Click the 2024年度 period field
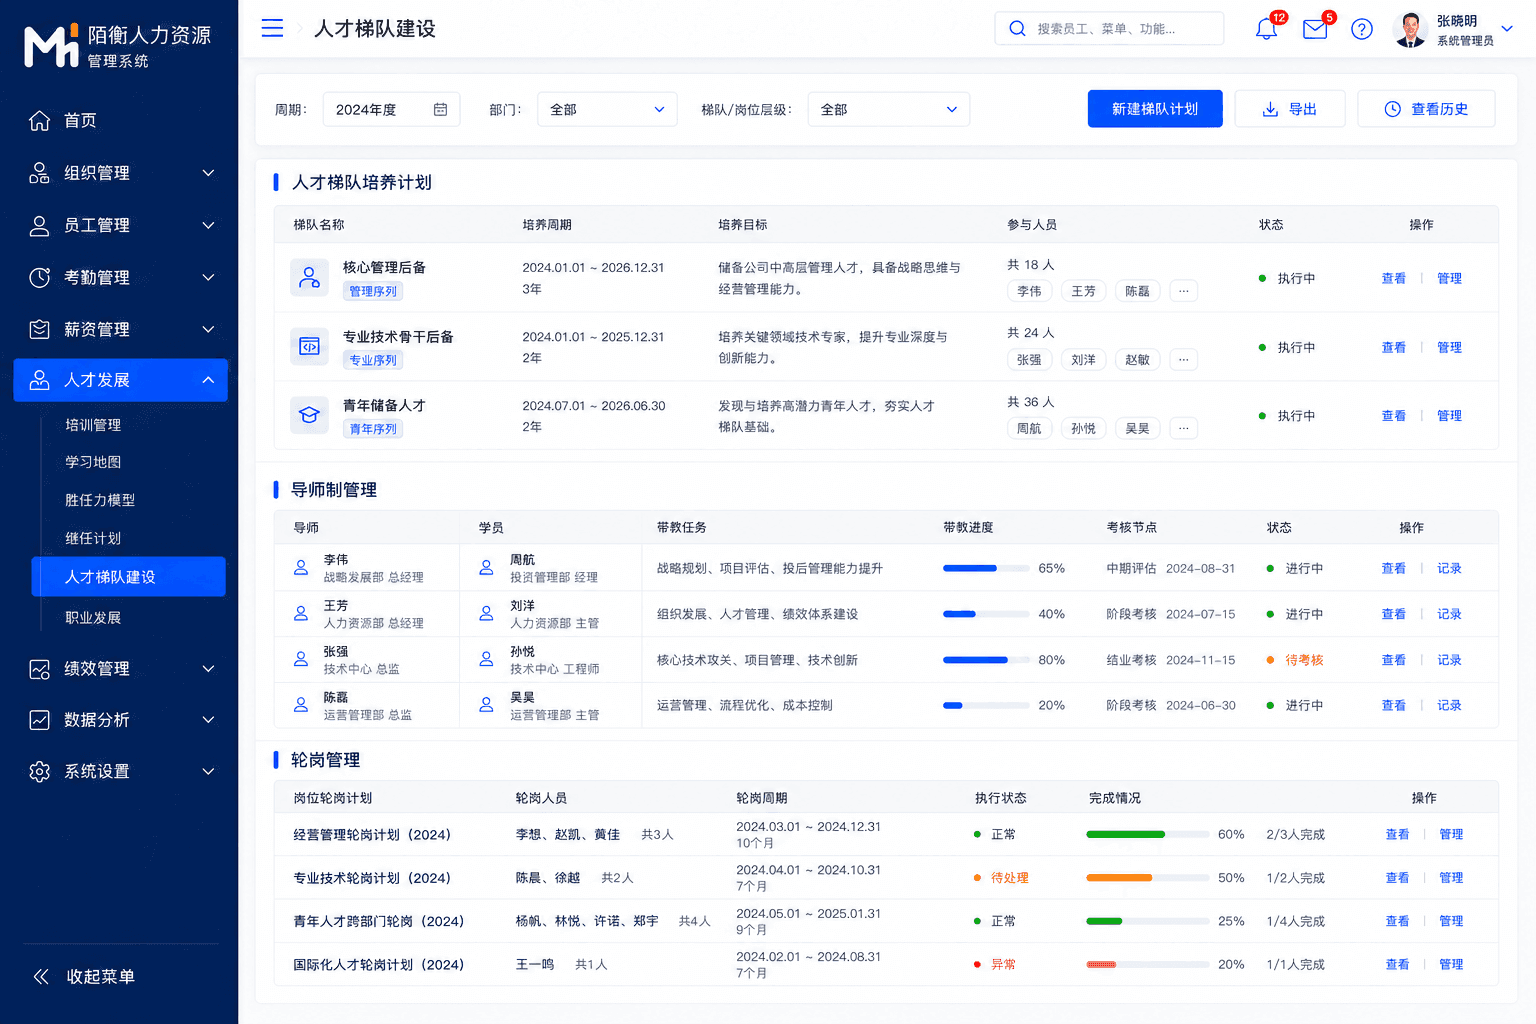The height and width of the screenshot is (1024, 1536). tap(391, 109)
